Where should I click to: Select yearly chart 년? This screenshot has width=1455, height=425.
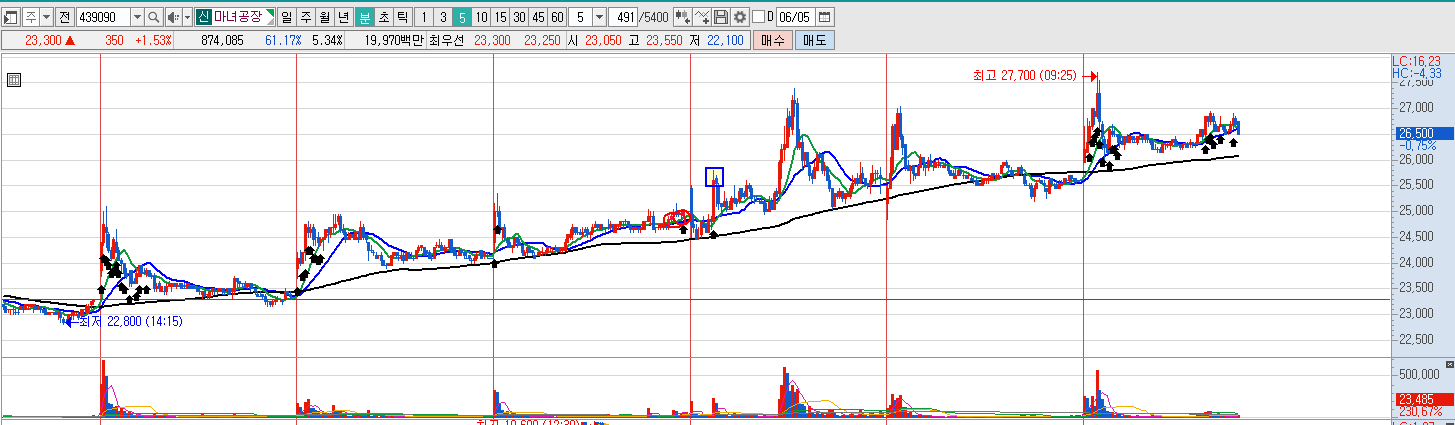click(x=344, y=17)
